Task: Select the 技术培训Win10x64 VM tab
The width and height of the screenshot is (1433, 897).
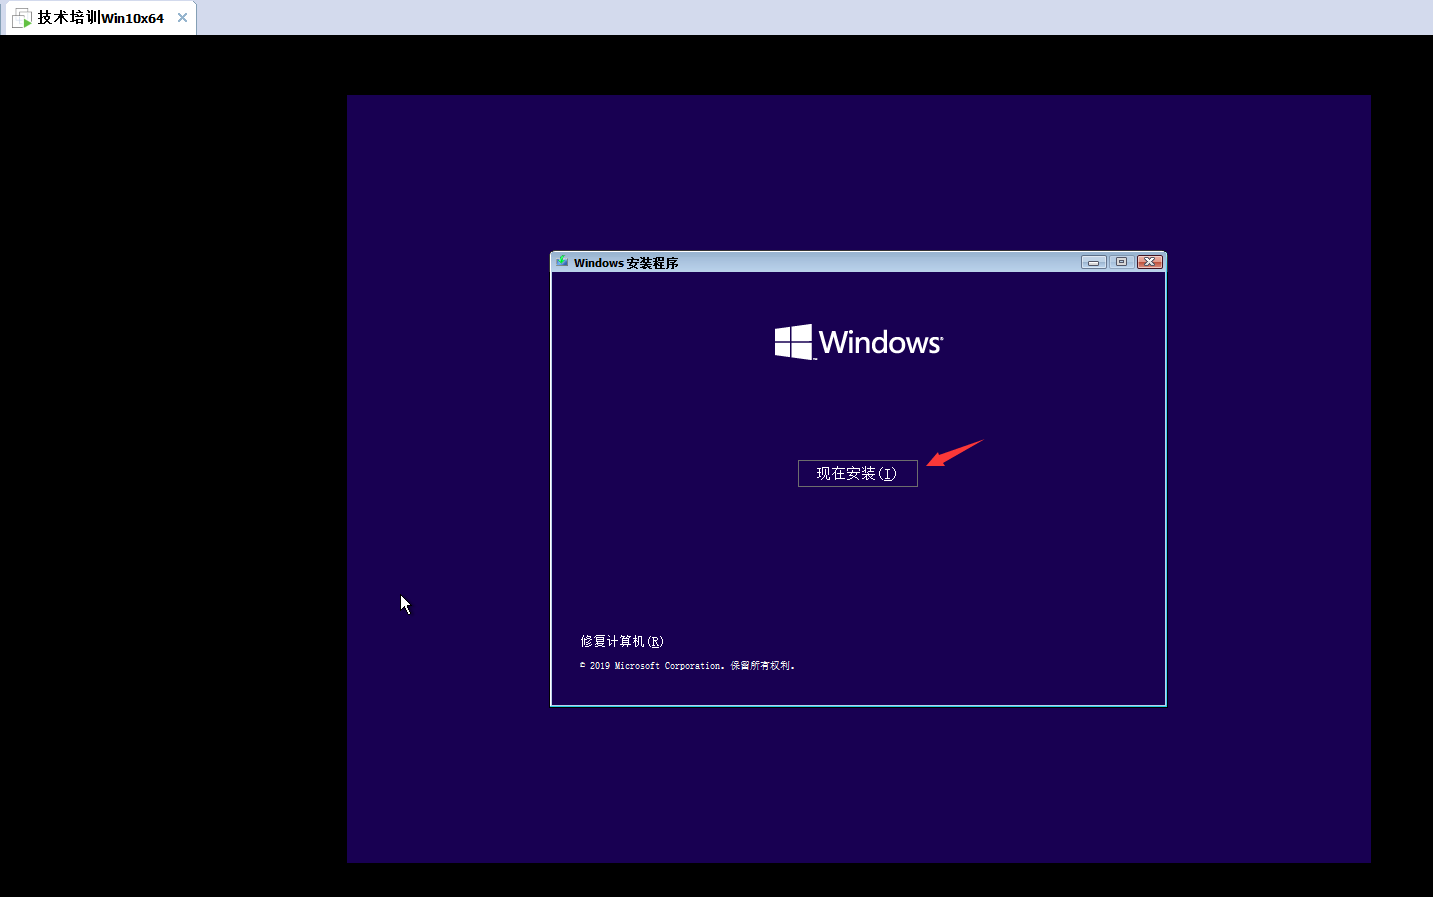Action: (x=99, y=18)
